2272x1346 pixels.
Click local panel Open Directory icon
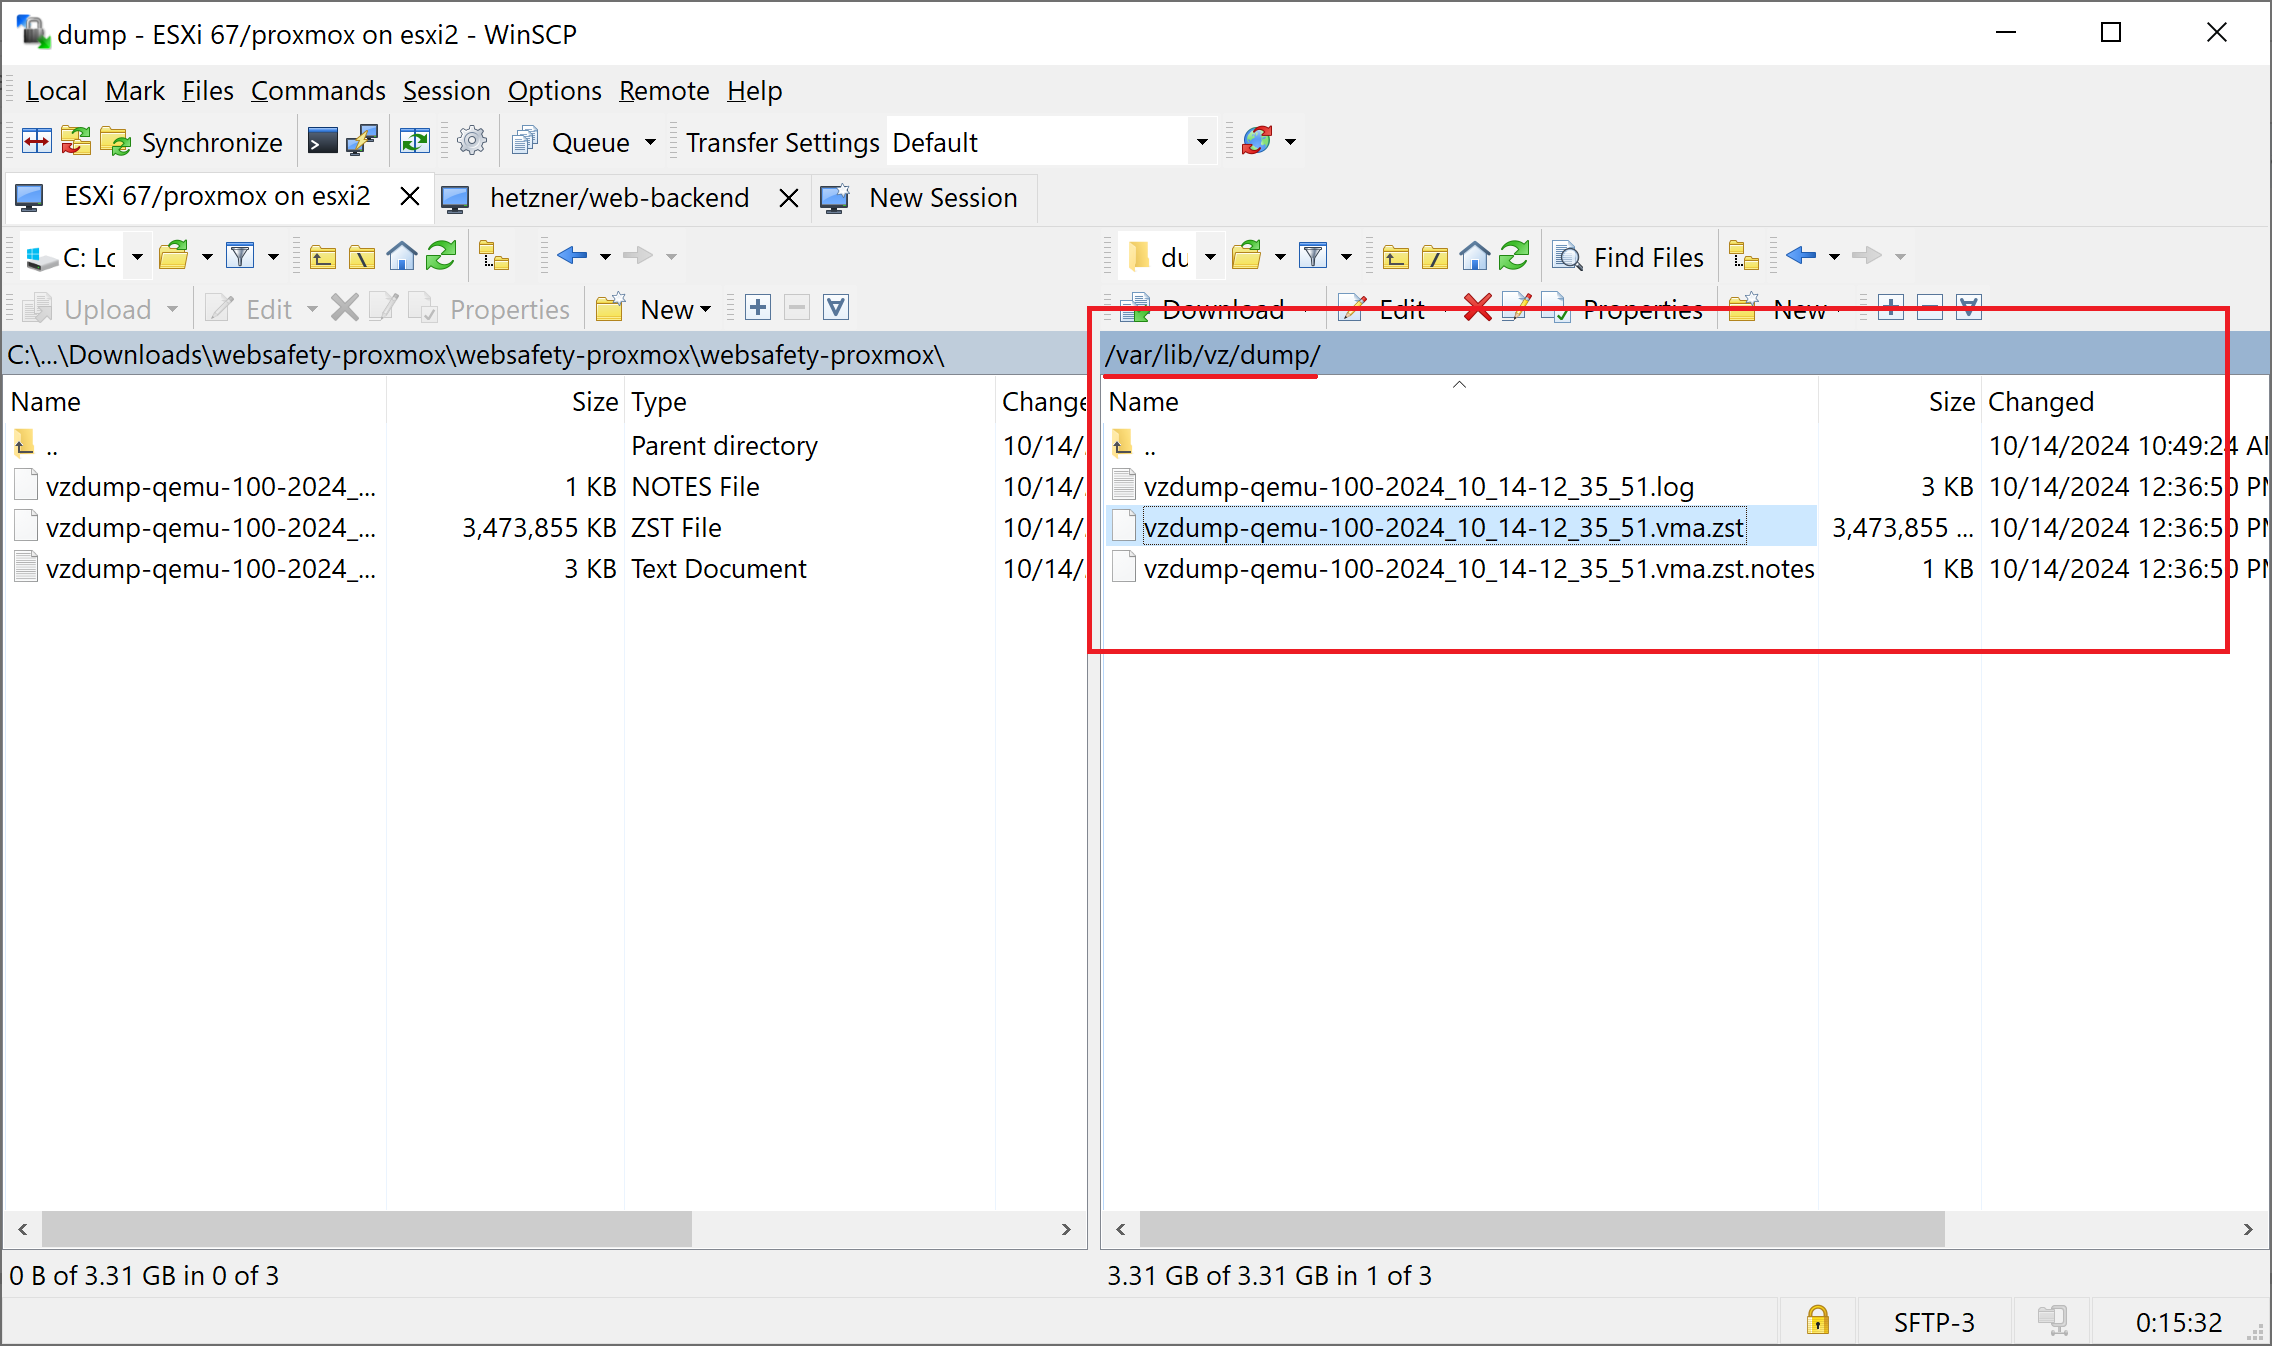coord(174,257)
